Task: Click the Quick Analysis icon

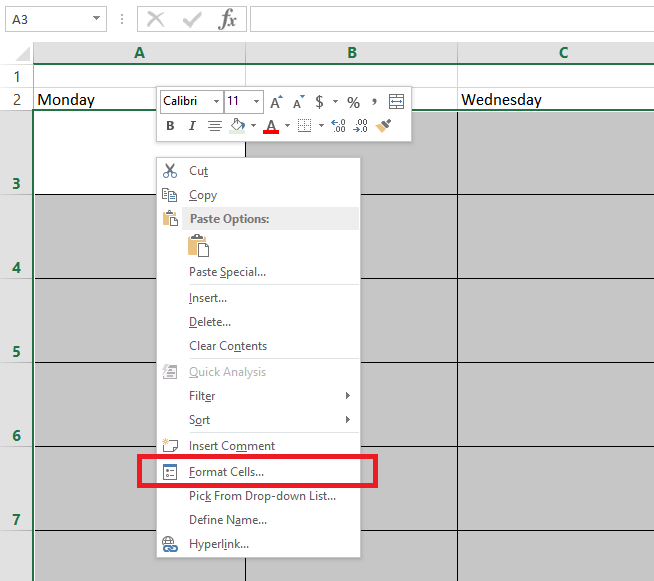Action: click(x=170, y=372)
